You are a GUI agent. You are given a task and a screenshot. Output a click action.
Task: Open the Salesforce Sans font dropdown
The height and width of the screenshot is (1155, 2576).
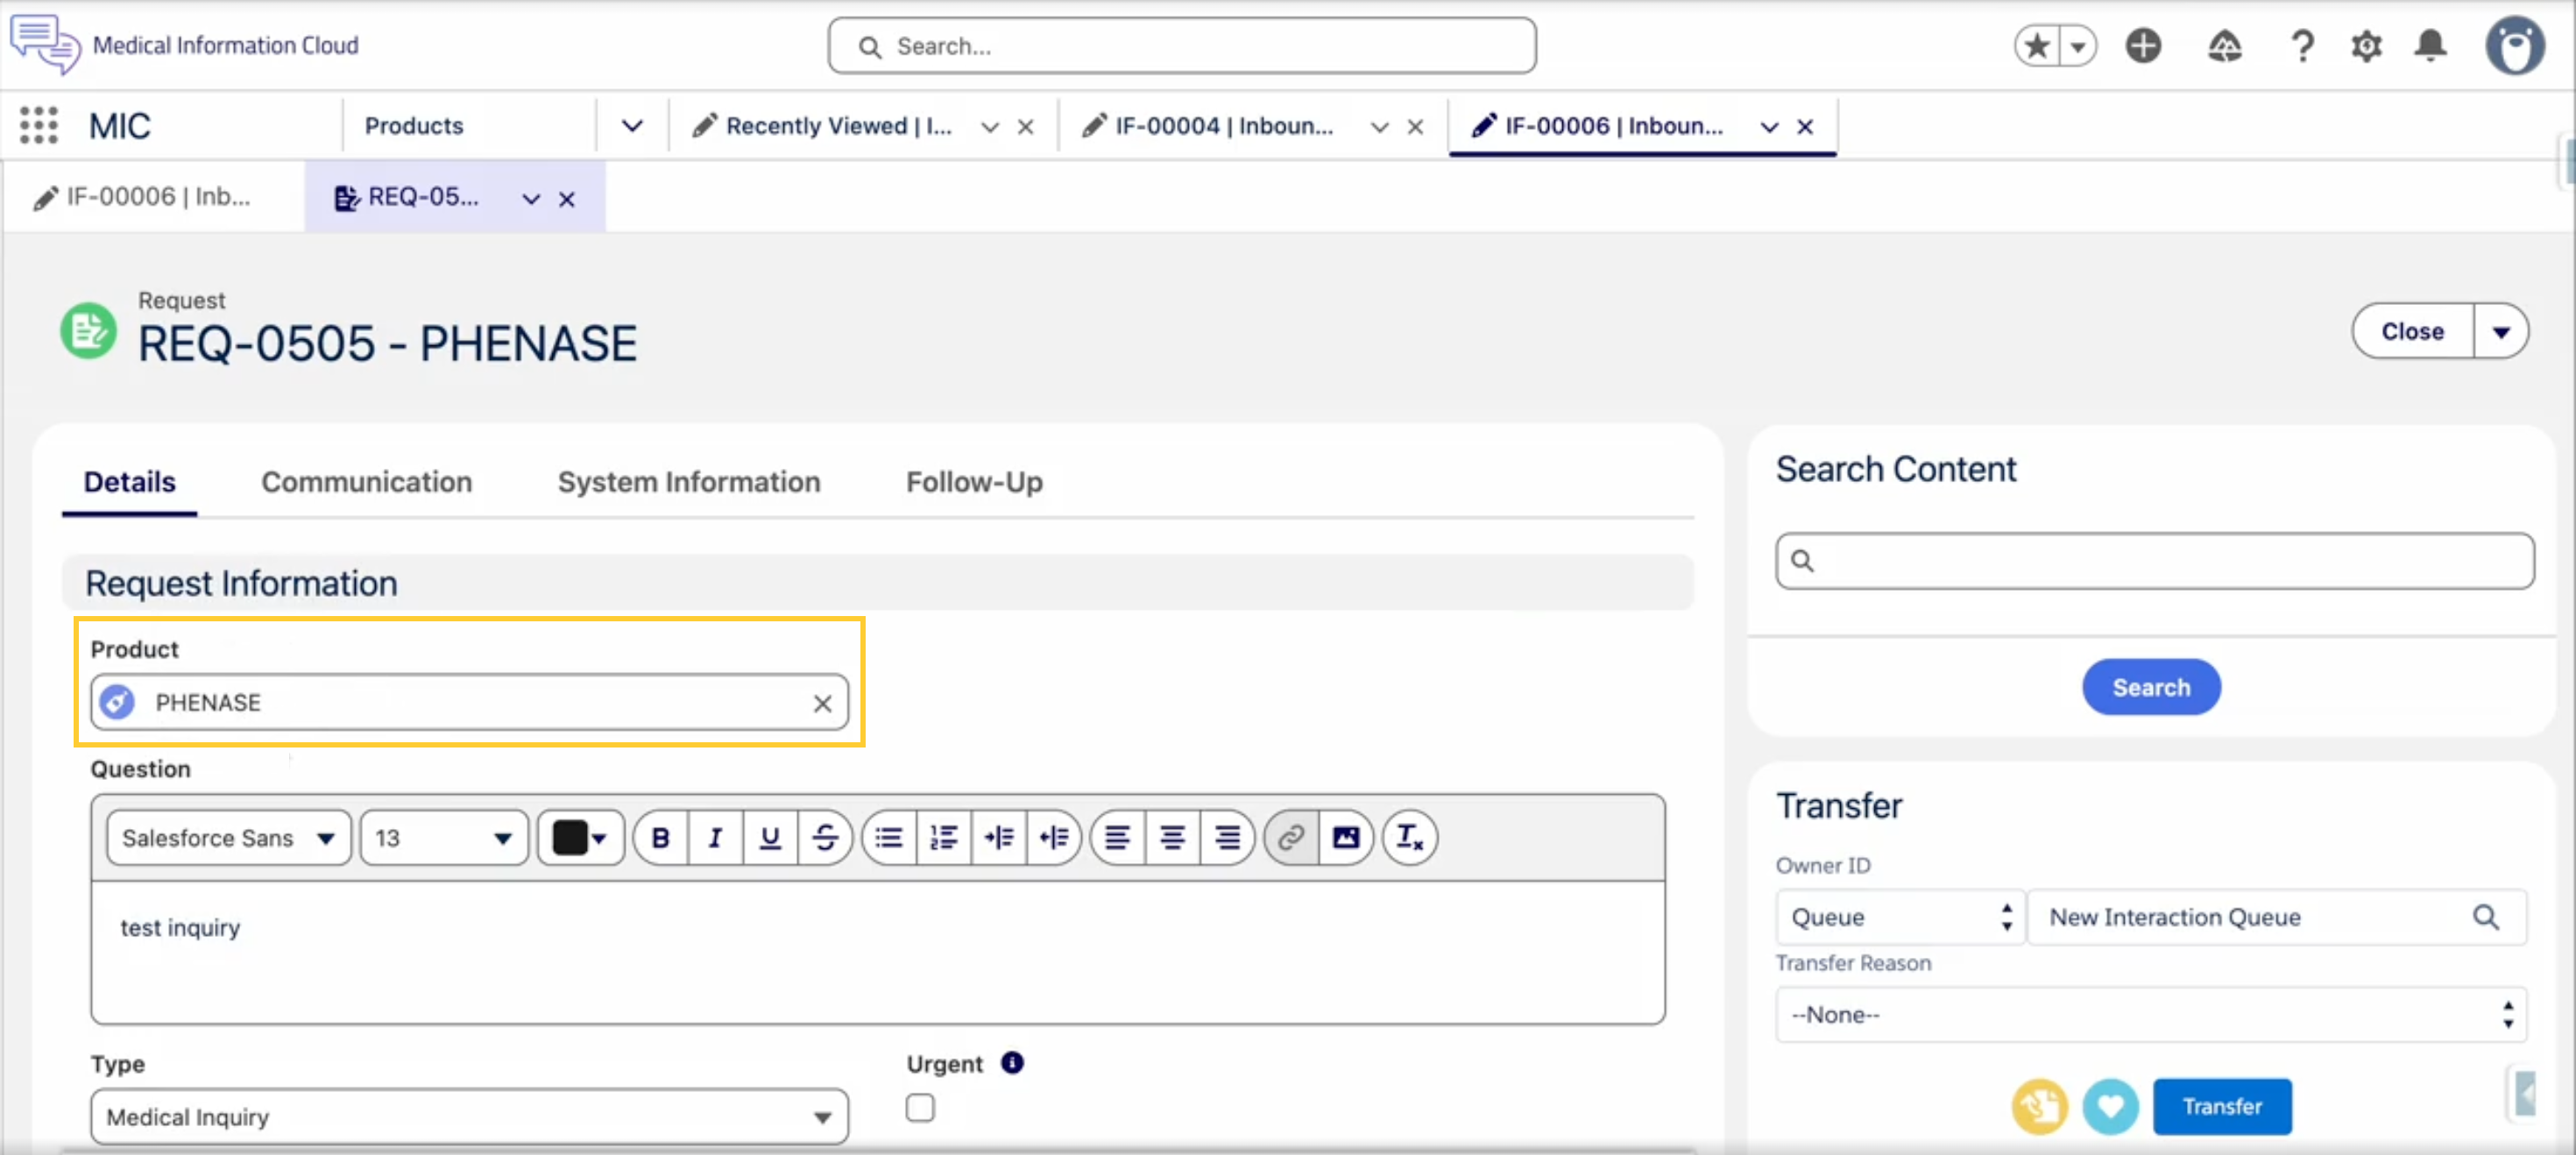[x=229, y=838]
